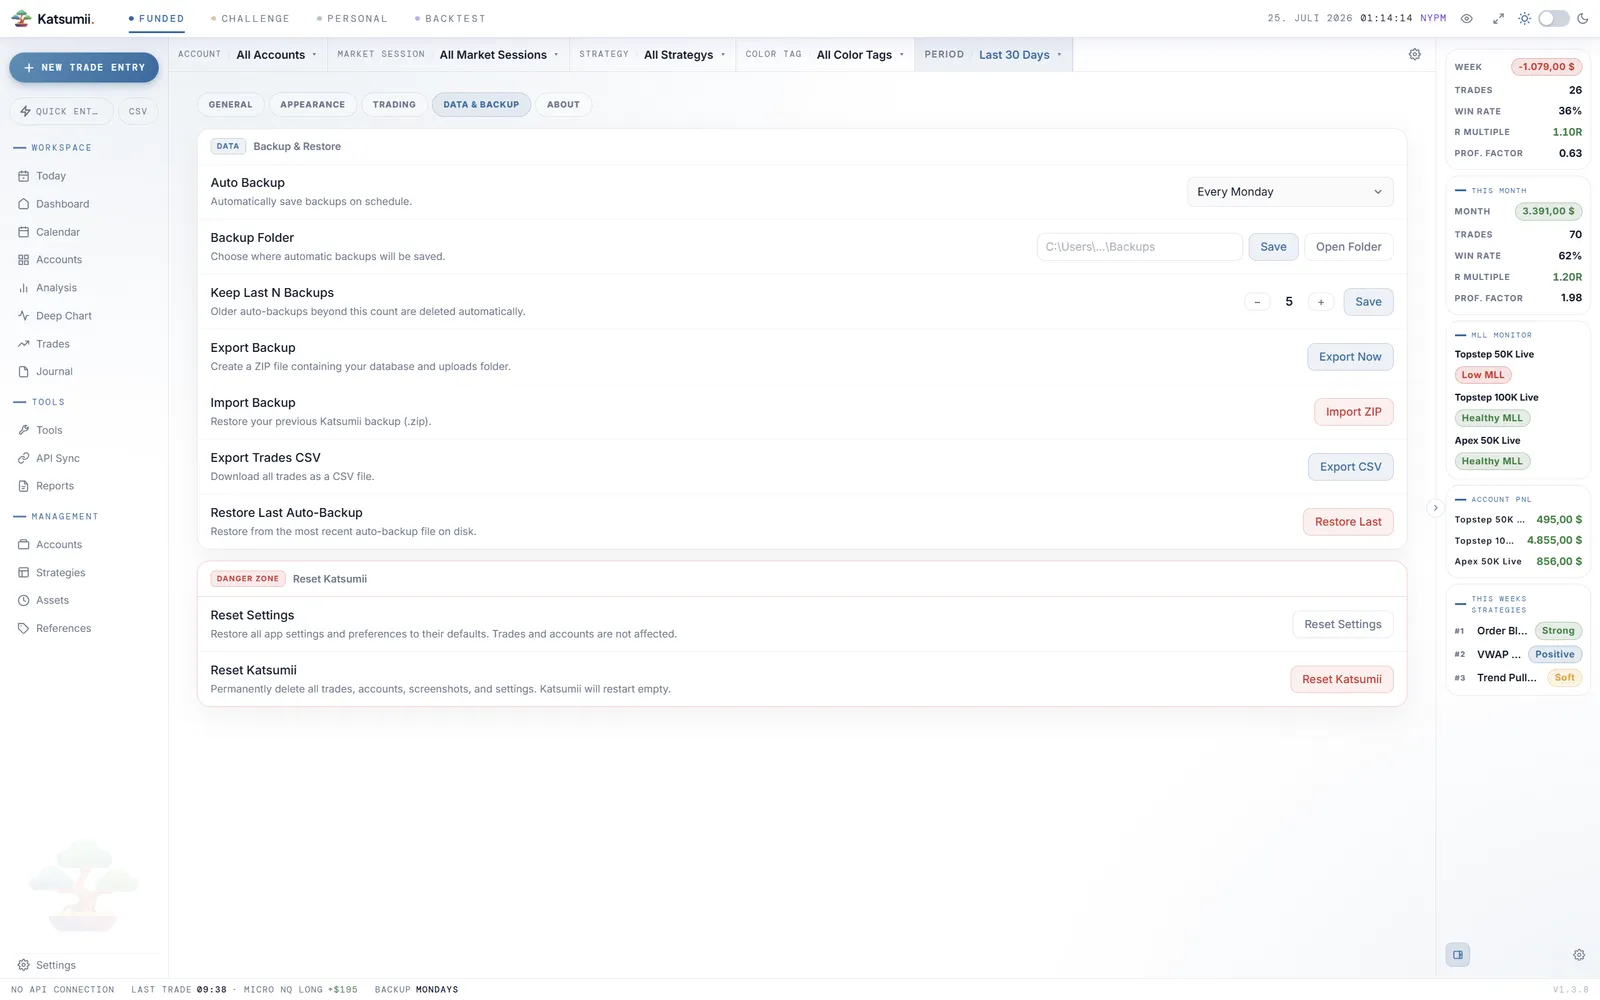Toggle the eye visibility icon in the top bar
This screenshot has width=1600, height=1000.
click(x=1467, y=19)
